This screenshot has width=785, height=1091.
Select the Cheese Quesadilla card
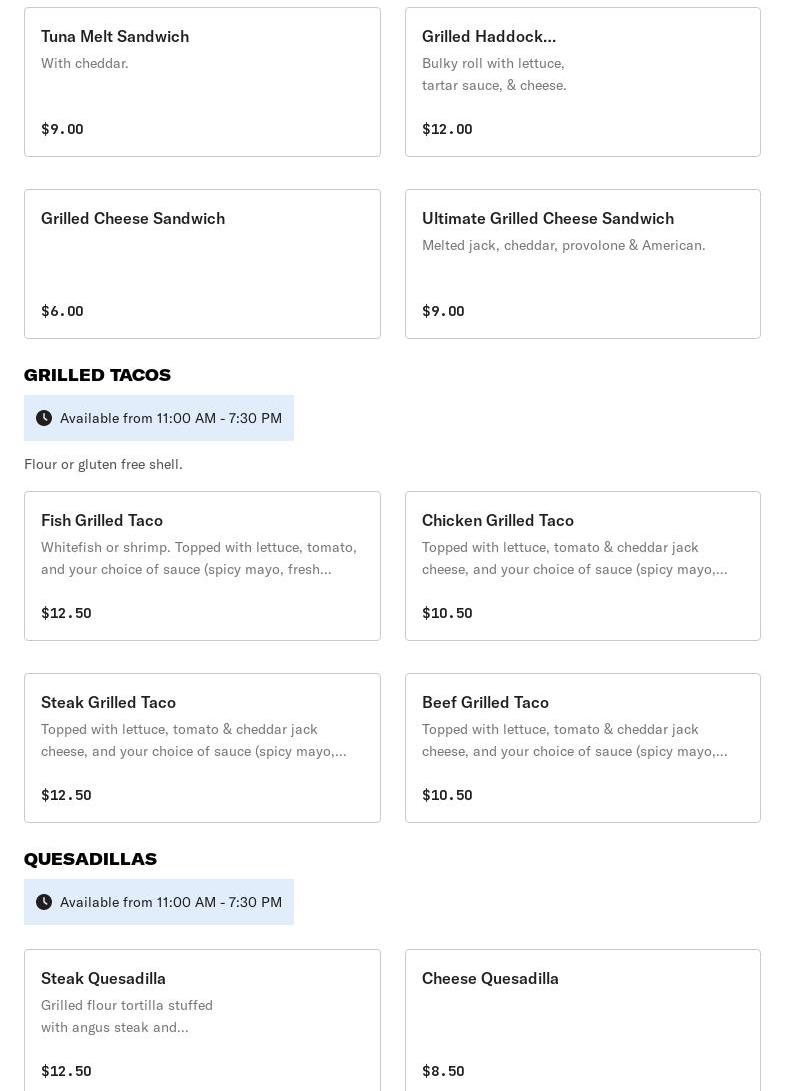pos(582,1020)
